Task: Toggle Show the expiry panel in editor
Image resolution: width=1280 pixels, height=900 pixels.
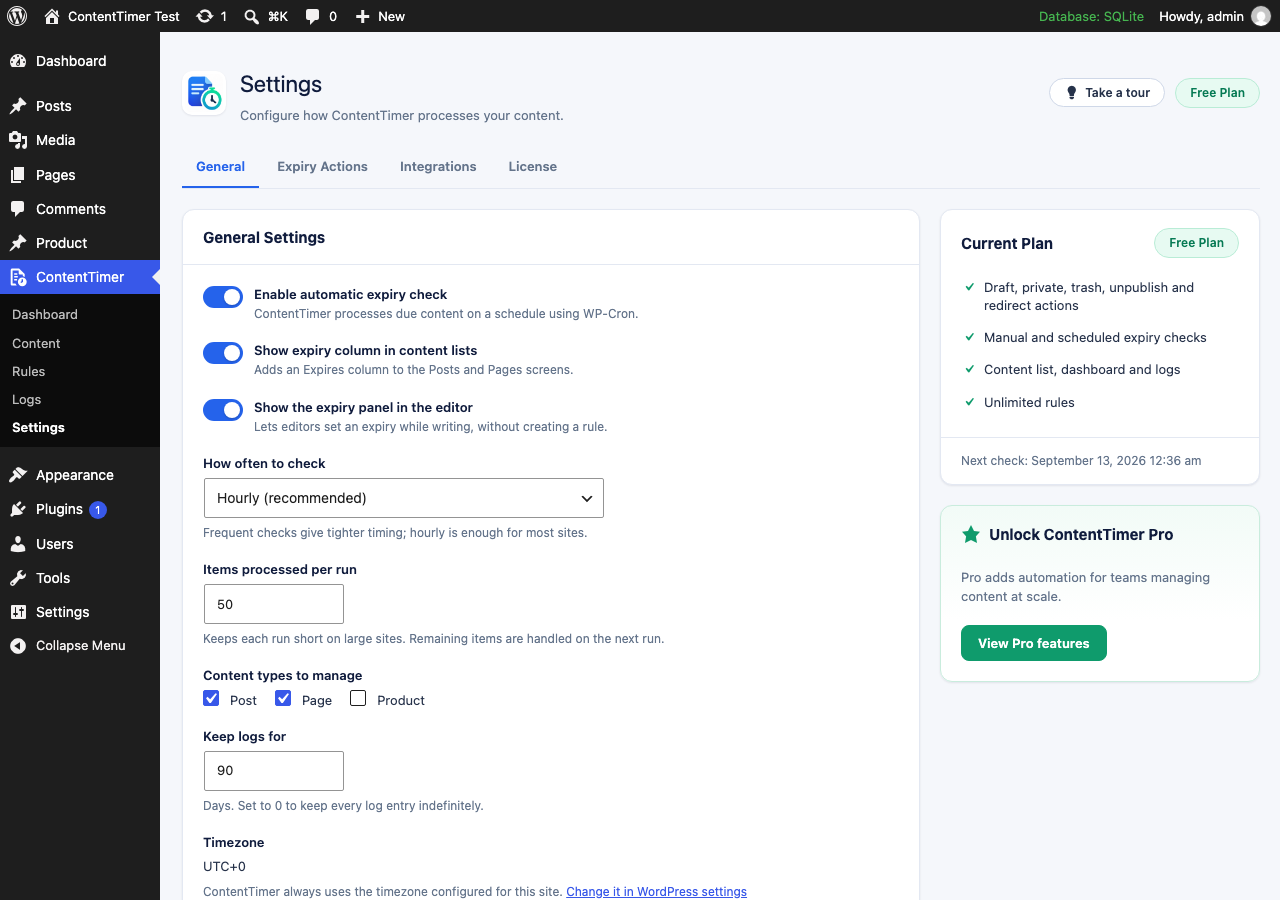Action: [x=223, y=410]
